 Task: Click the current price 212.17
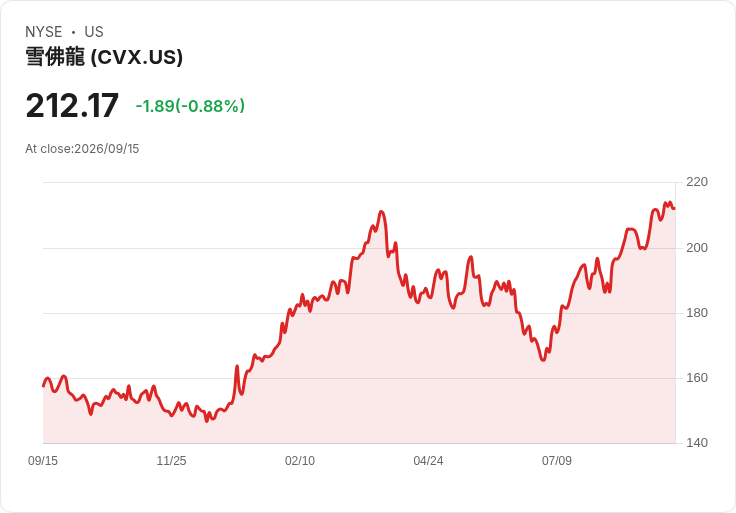pos(72,106)
